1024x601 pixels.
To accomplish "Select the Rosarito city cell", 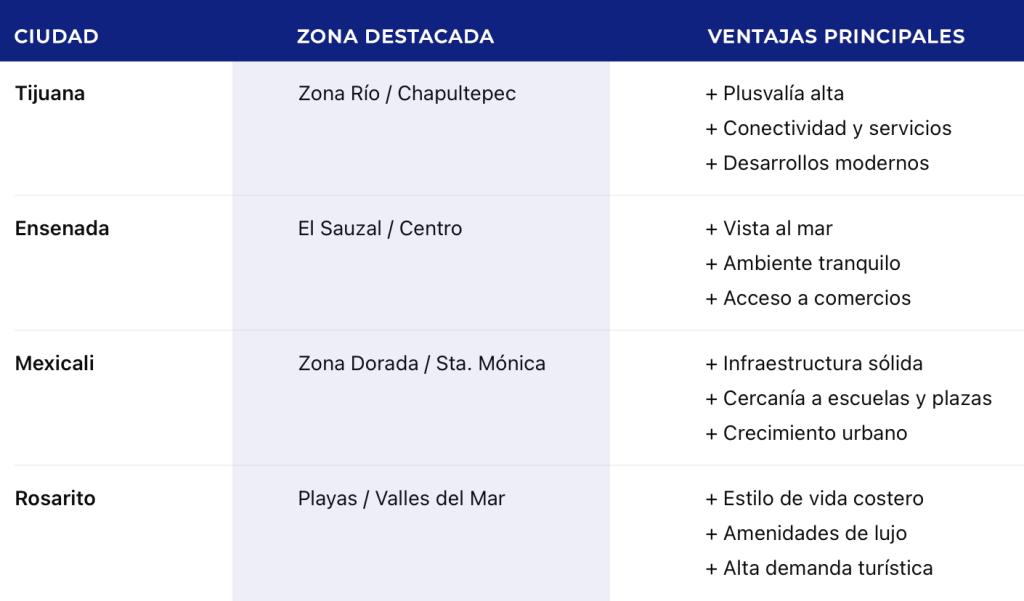I will tap(56, 499).
